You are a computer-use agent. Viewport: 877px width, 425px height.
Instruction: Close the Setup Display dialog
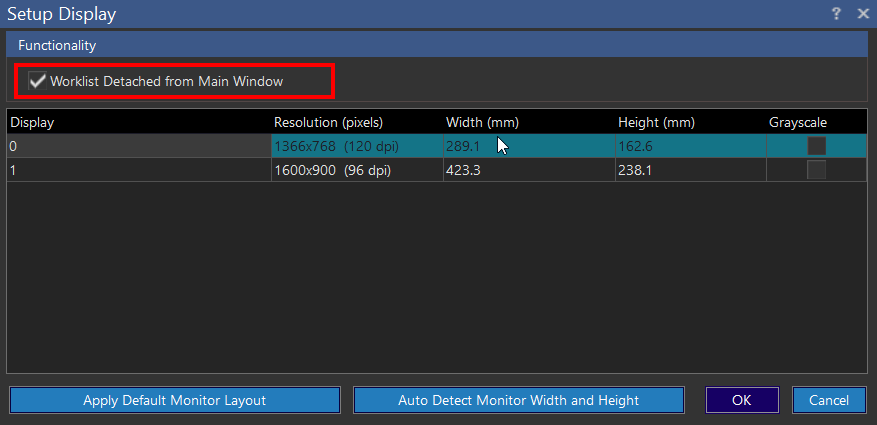point(862,14)
